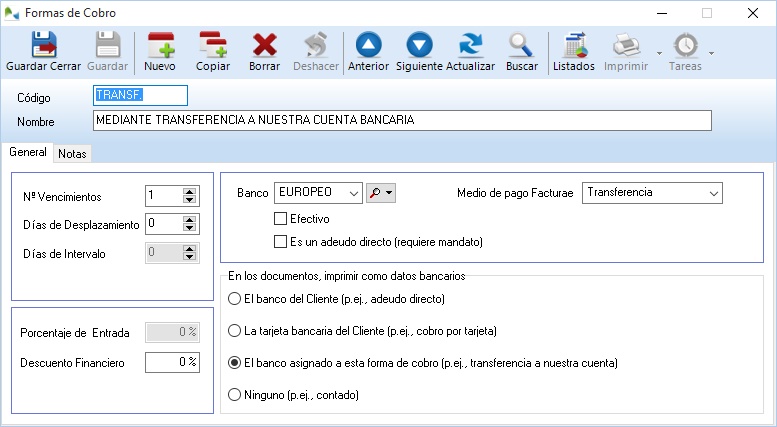Expand the Imprimir dropdown arrow
The image size is (777, 427).
pyautogui.click(x=659, y=53)
